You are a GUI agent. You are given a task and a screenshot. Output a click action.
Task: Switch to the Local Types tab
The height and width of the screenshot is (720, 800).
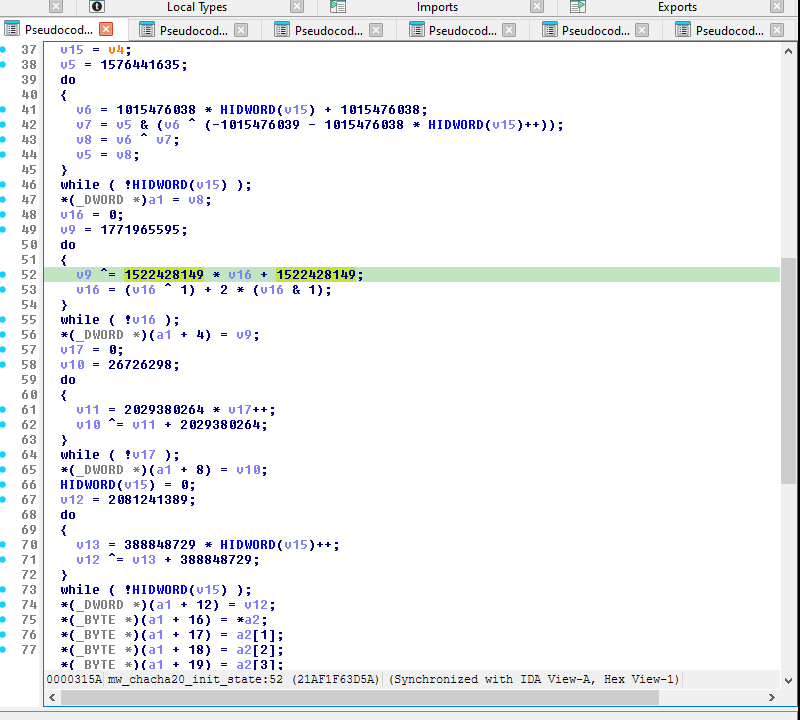click(196, 7)
